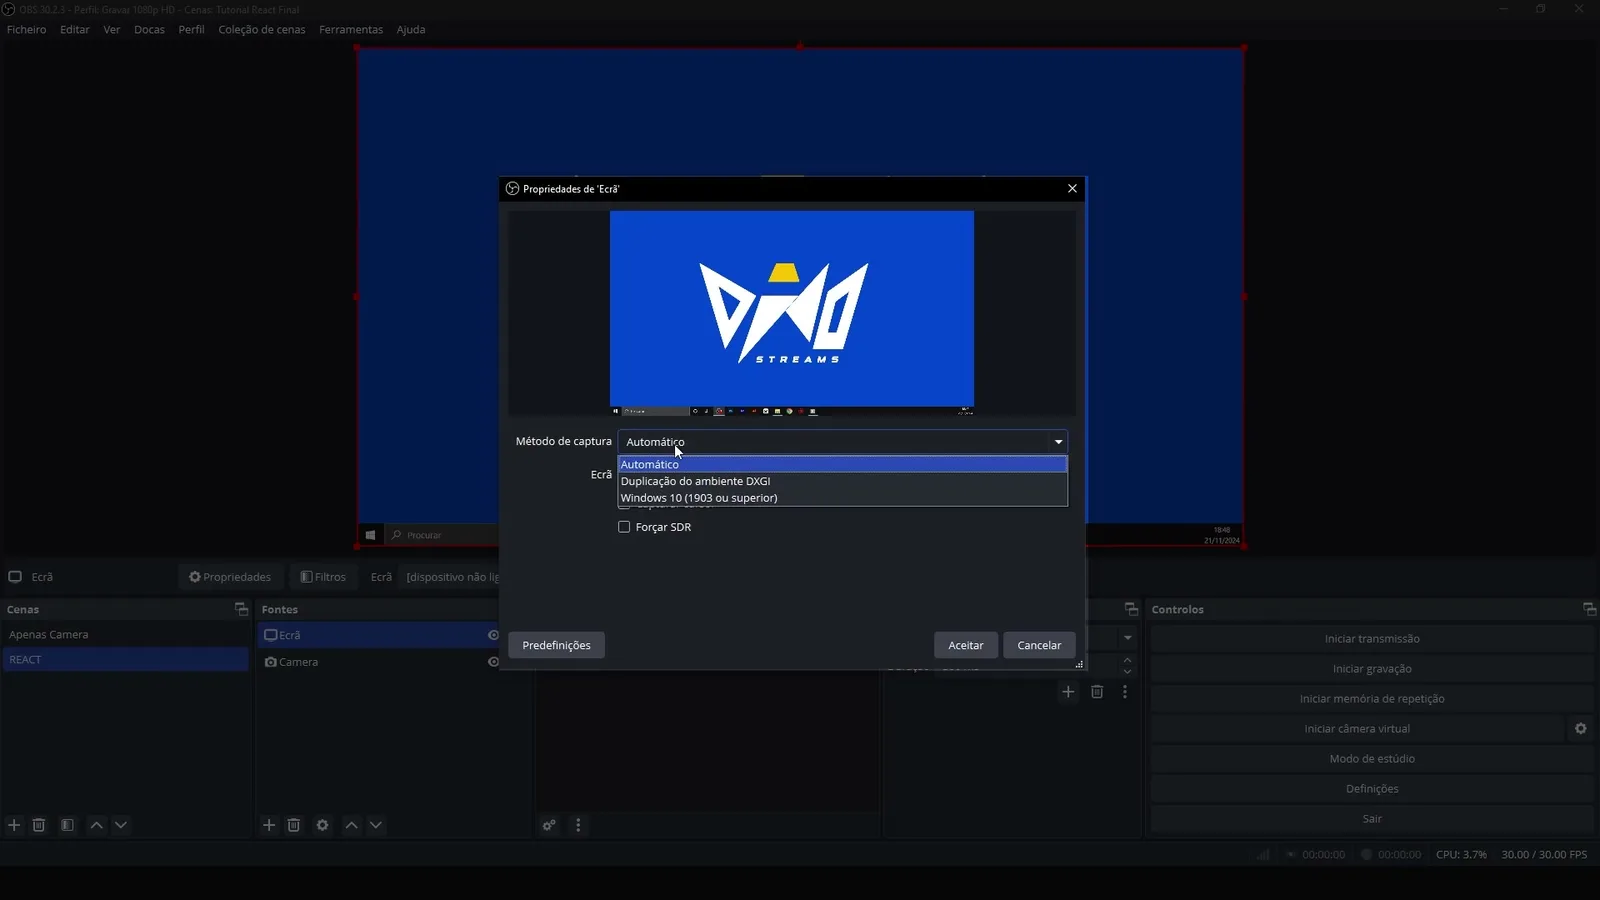Open the scene transition type dropdown
This screenshot has width=1600, height=900.
(1127, 638)
